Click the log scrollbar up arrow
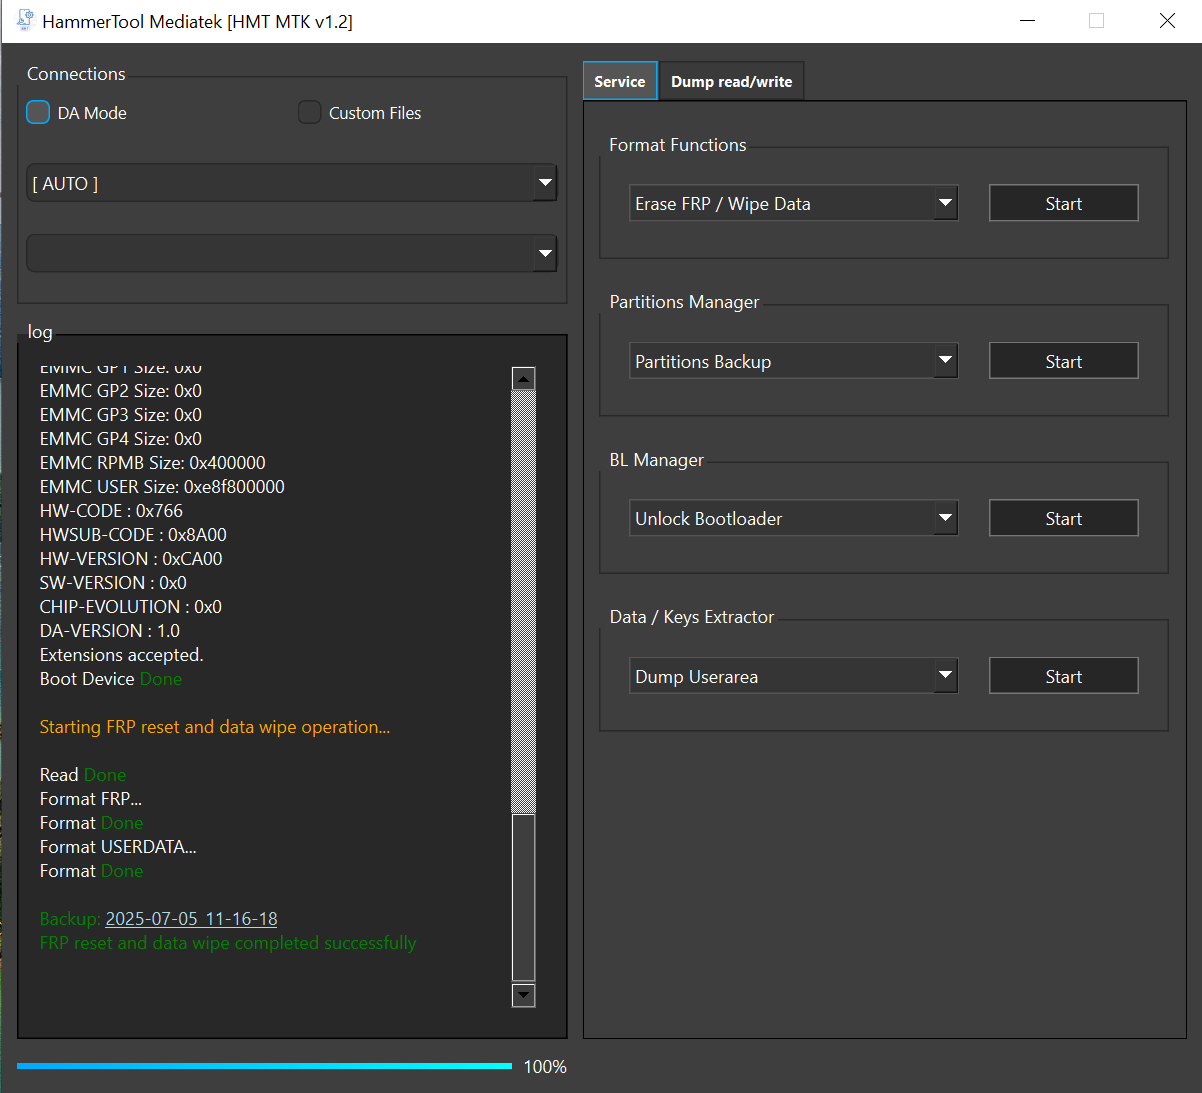 click(x=523, y=378)
